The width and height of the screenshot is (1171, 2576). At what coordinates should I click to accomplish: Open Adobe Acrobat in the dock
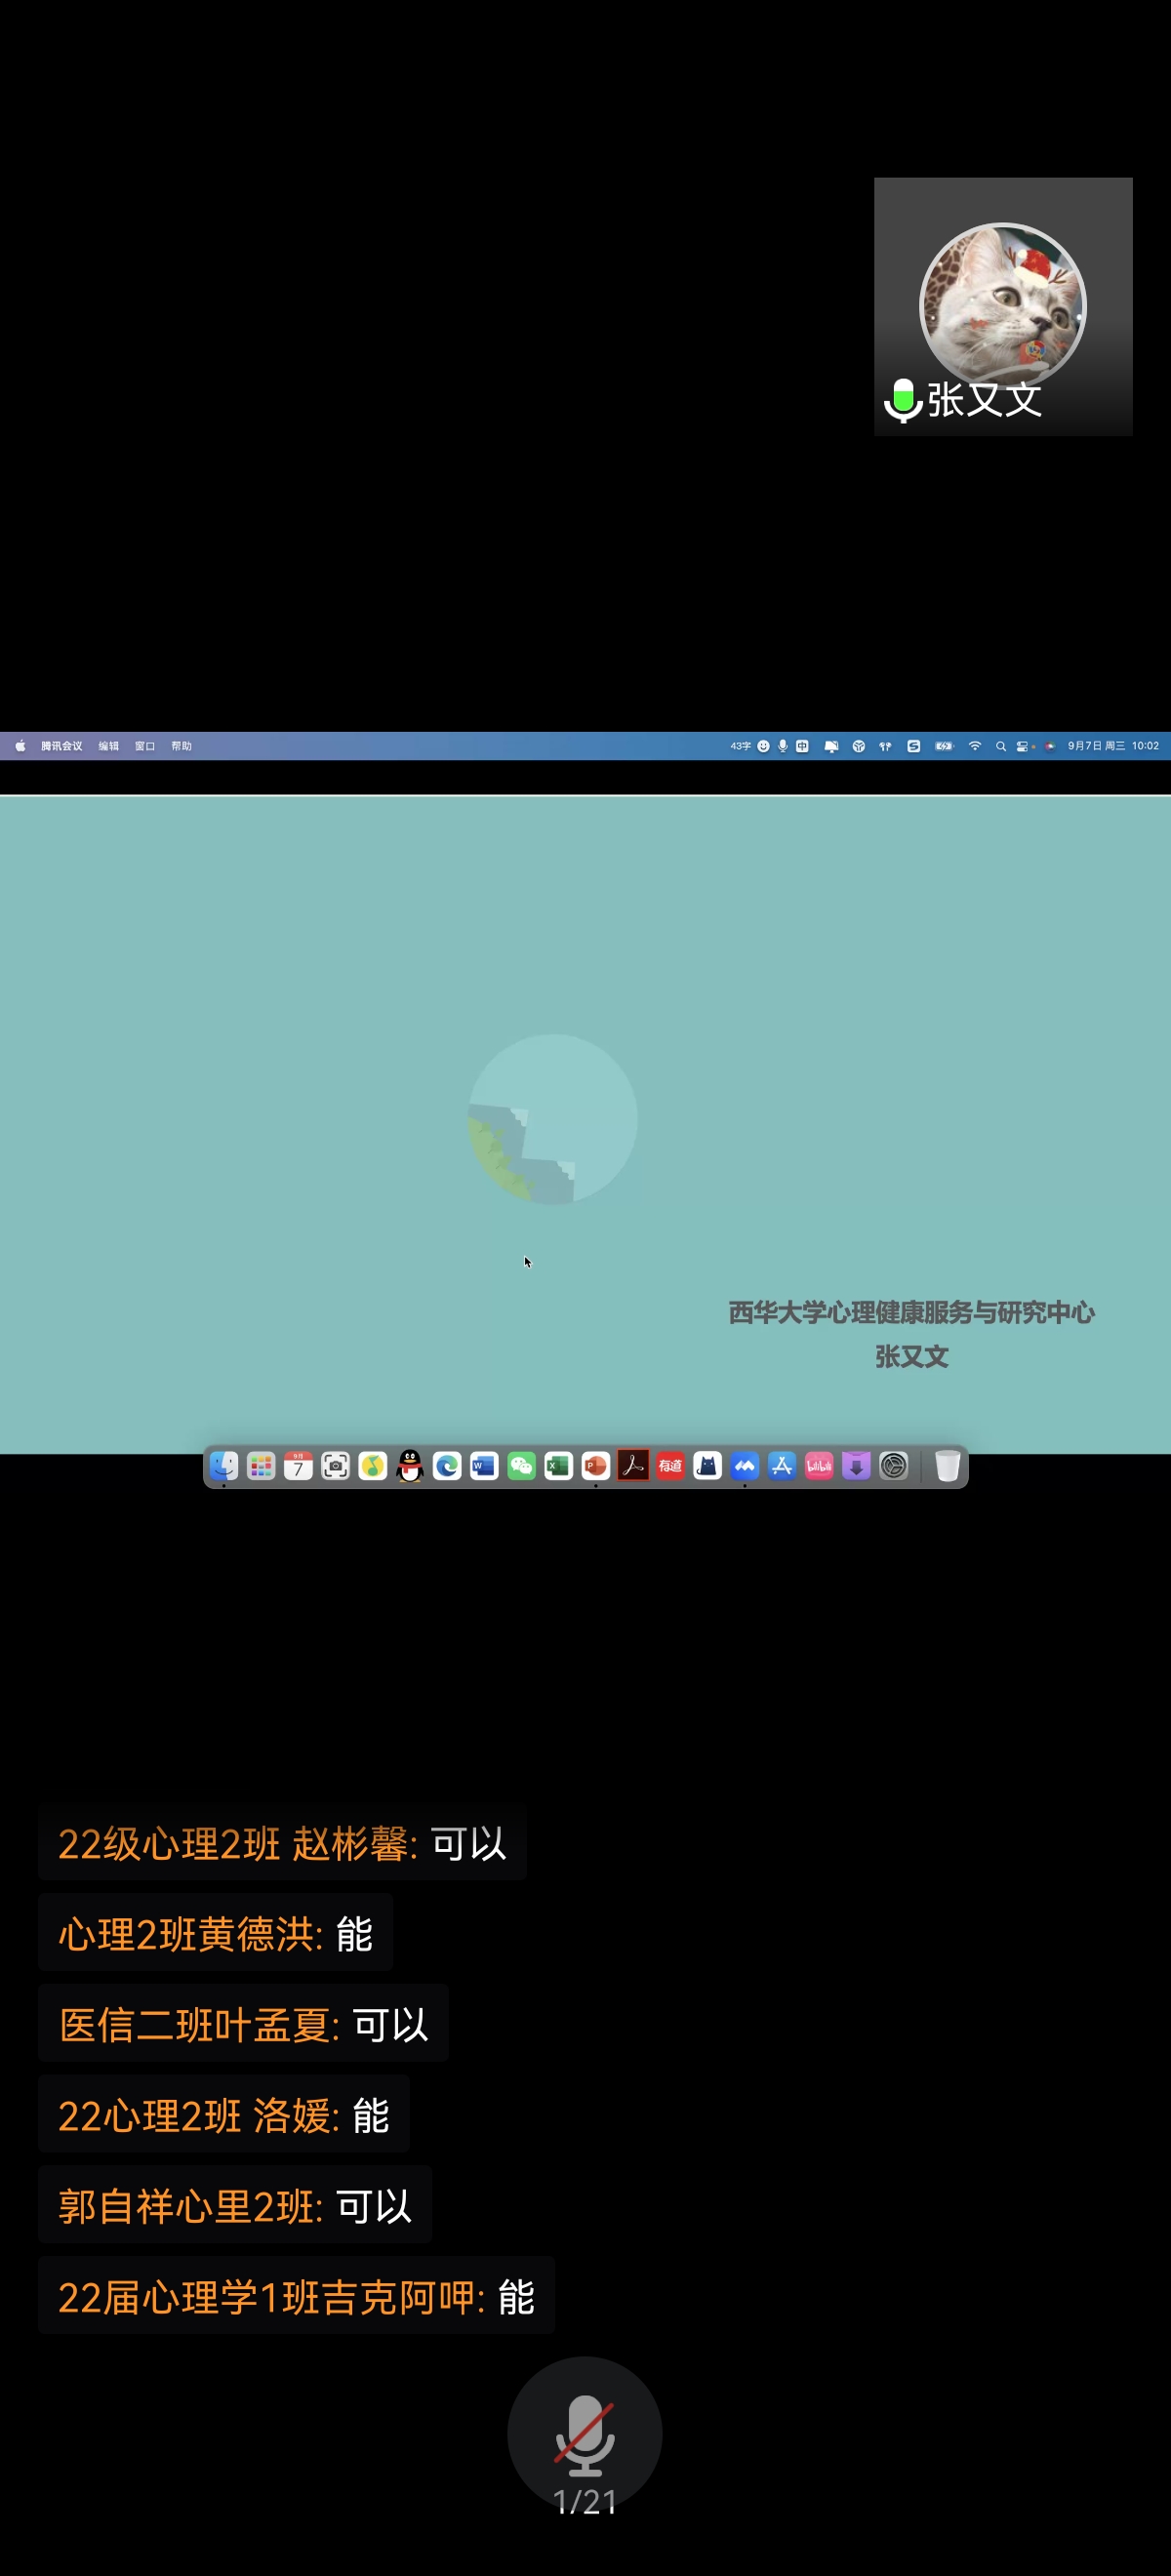633,1466
